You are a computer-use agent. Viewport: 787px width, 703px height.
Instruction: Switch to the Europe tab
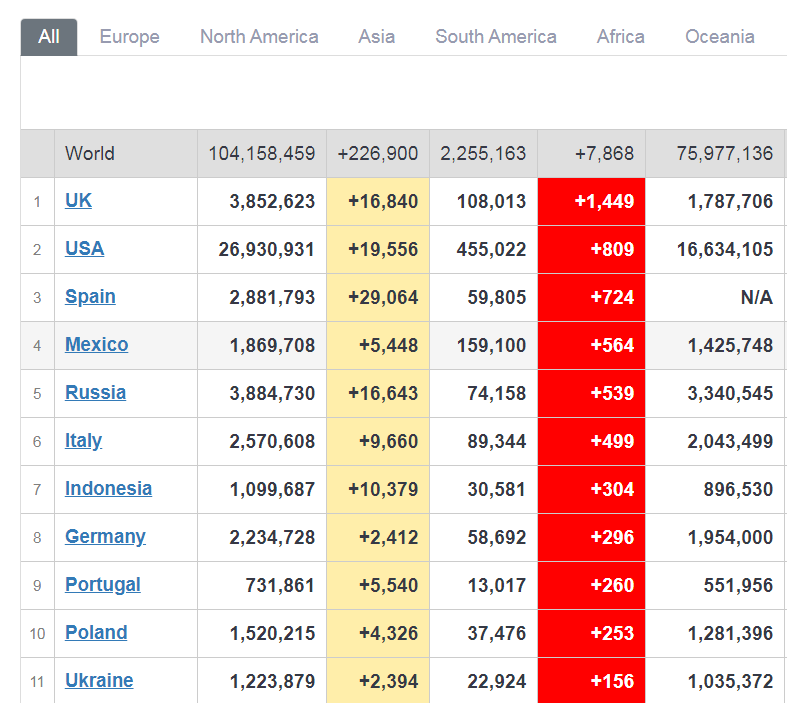pyautogui.click(x=129, y=37)
